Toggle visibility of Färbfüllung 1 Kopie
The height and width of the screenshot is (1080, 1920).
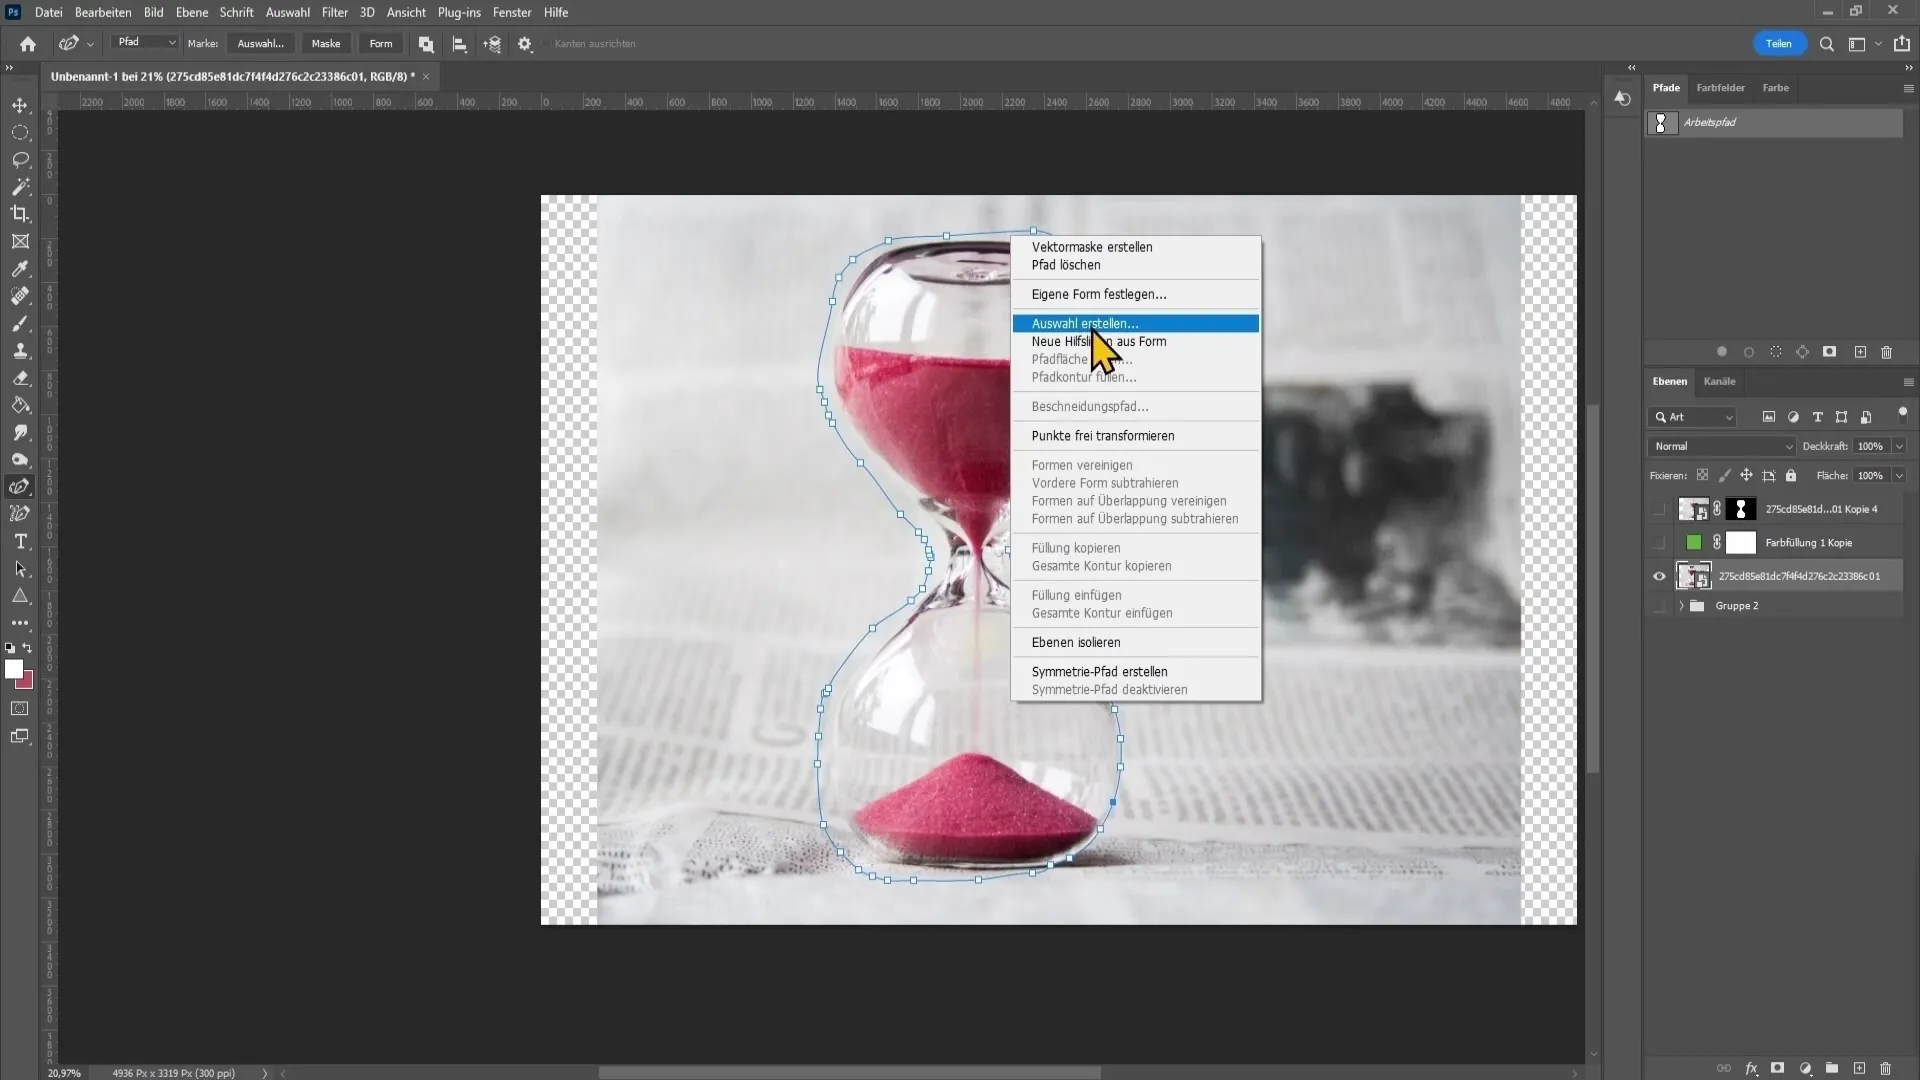[1658, 542]
